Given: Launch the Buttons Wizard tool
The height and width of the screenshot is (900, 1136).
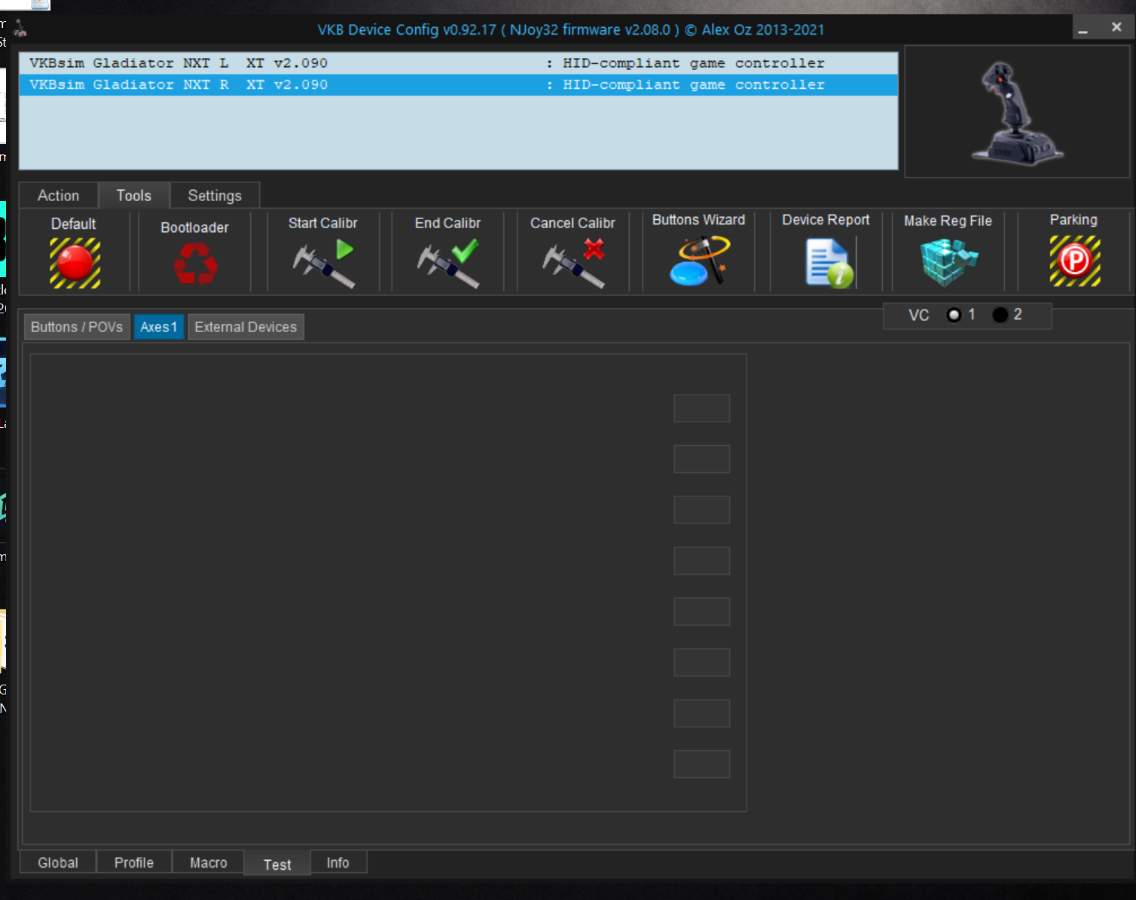Looking at the screenshot, I should pos(699,261).
